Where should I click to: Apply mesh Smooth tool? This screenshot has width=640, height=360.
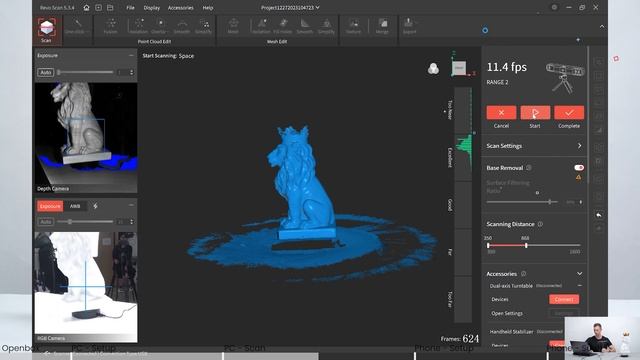click(304, 27)
